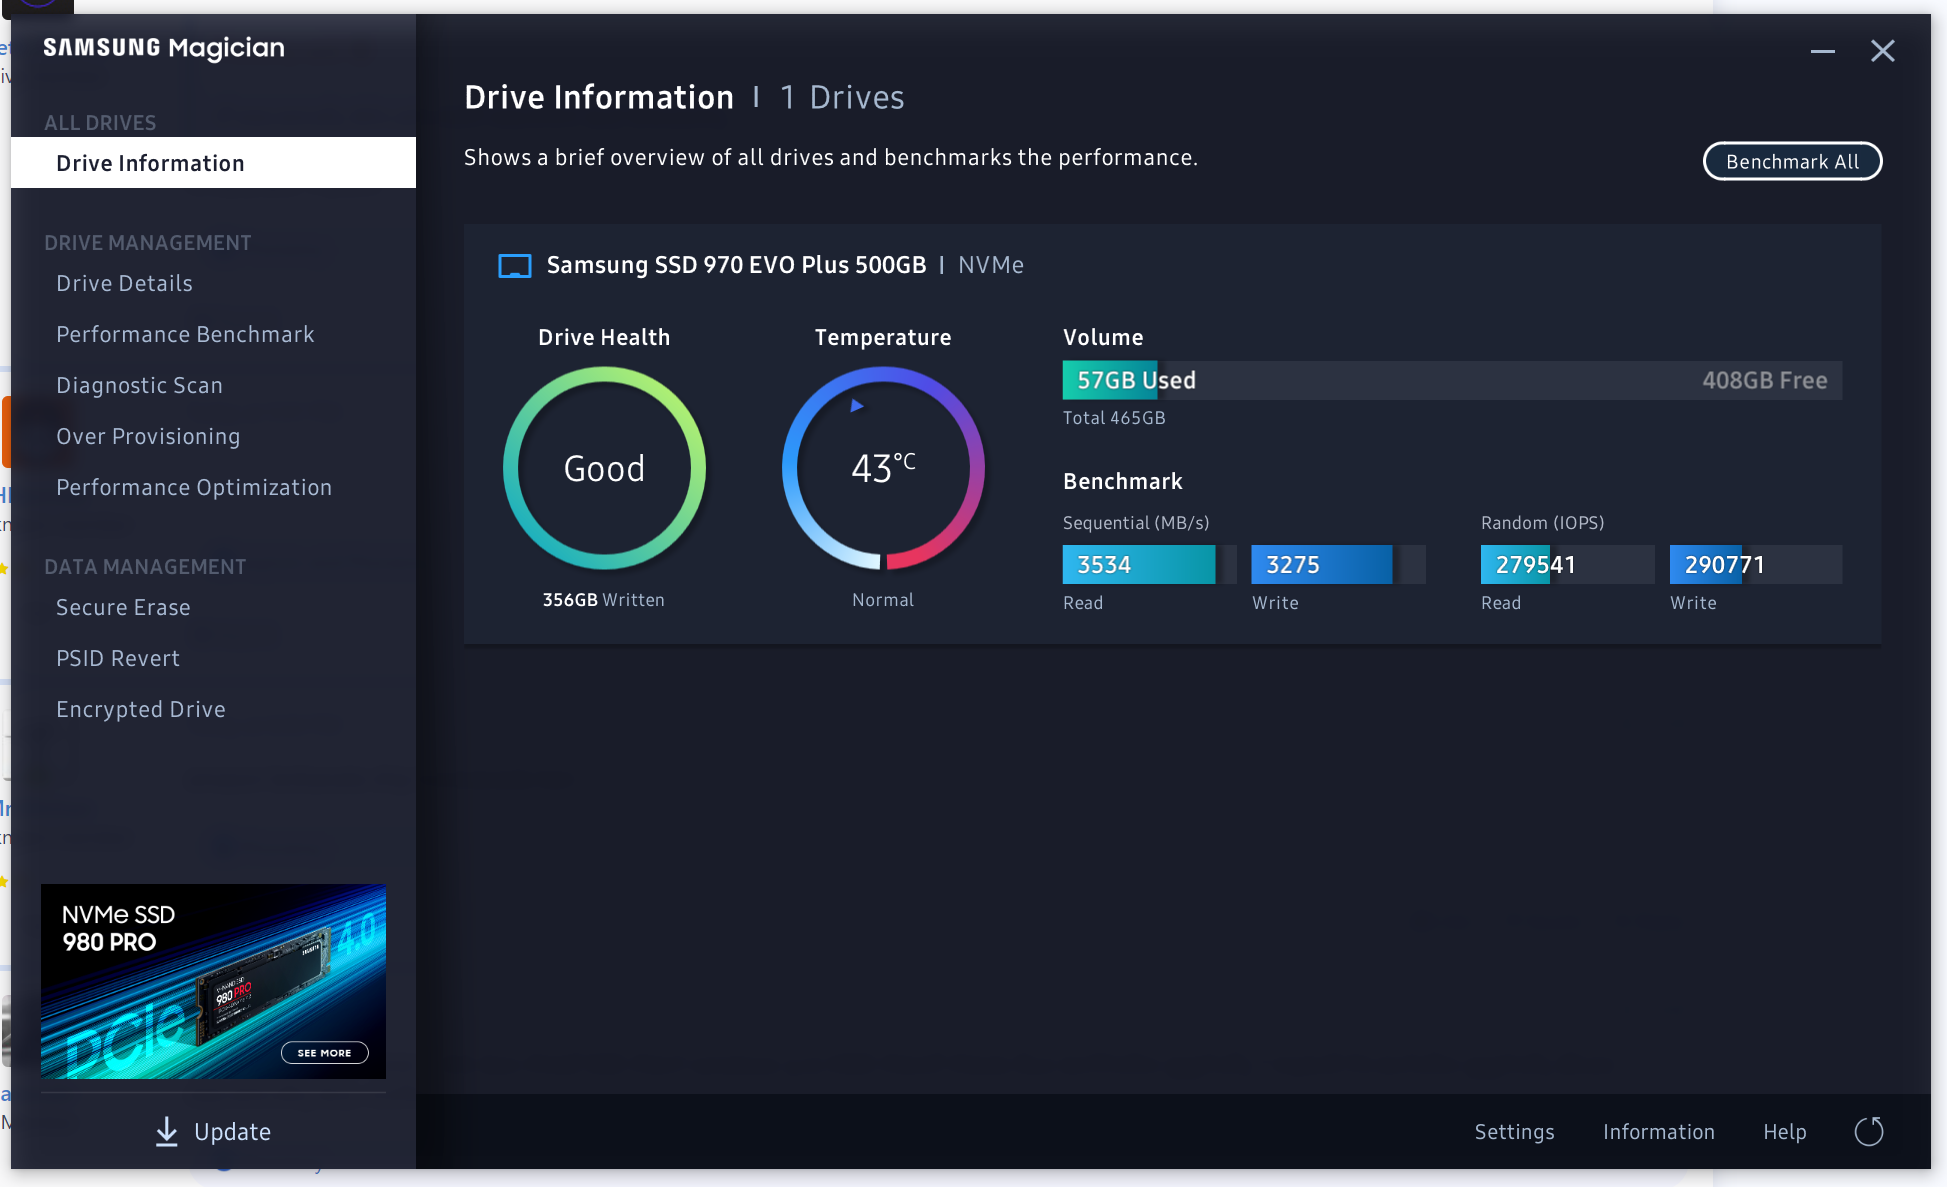This screenshot has height=1187, width=1947.
Task: Click the DRIVE MANAGEMENT section header
Action: pyautogui.click(x=147, y=243)
